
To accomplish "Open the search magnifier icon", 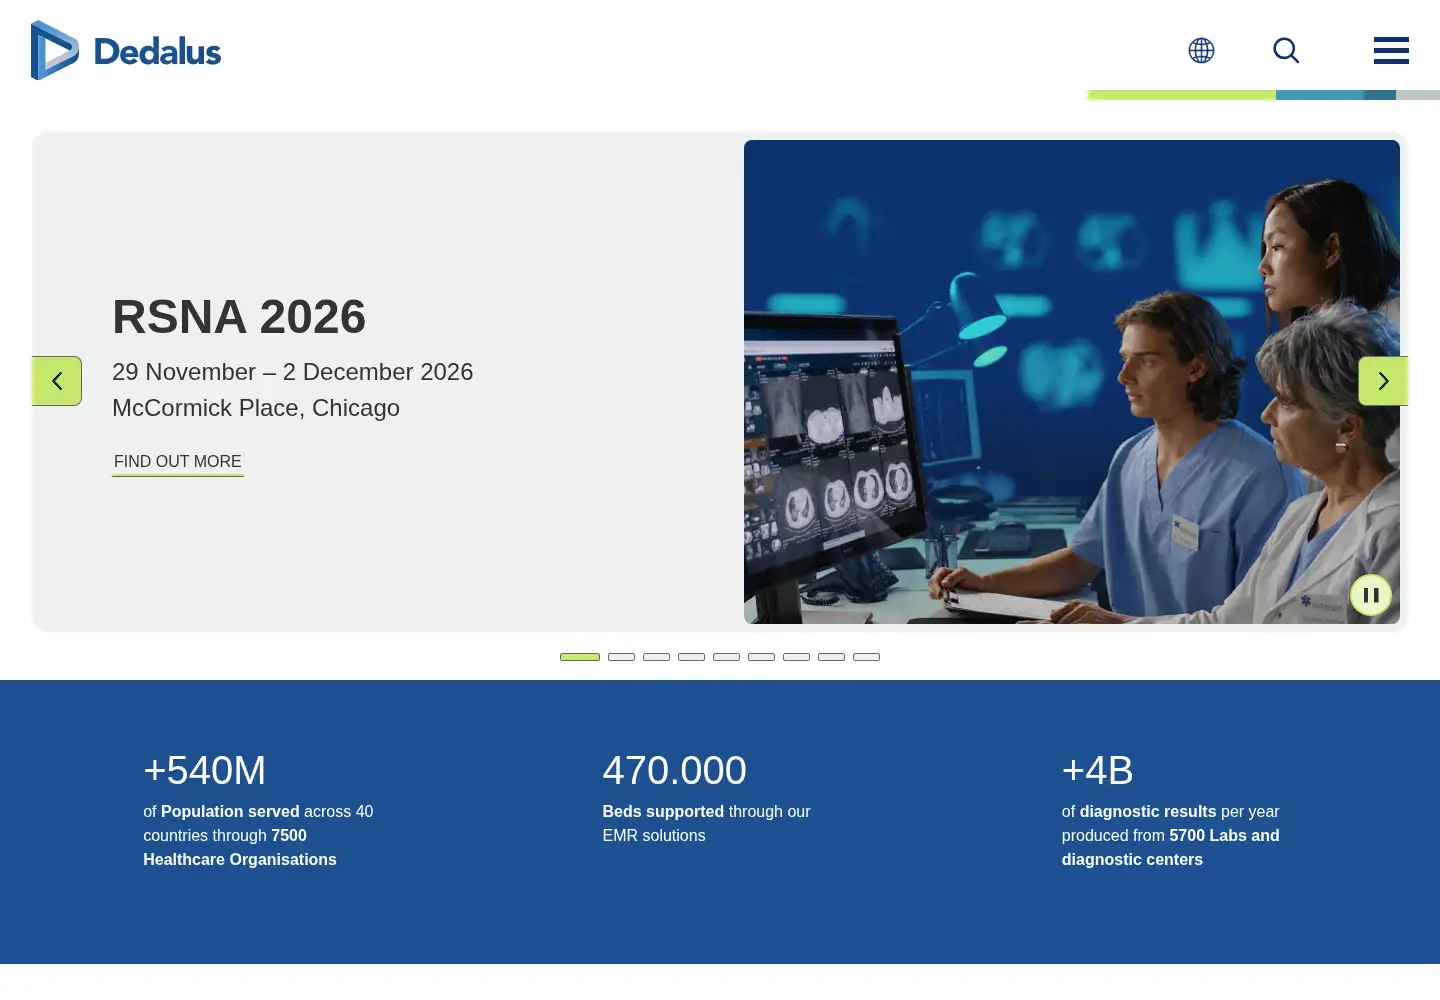I will (1286, 50).
